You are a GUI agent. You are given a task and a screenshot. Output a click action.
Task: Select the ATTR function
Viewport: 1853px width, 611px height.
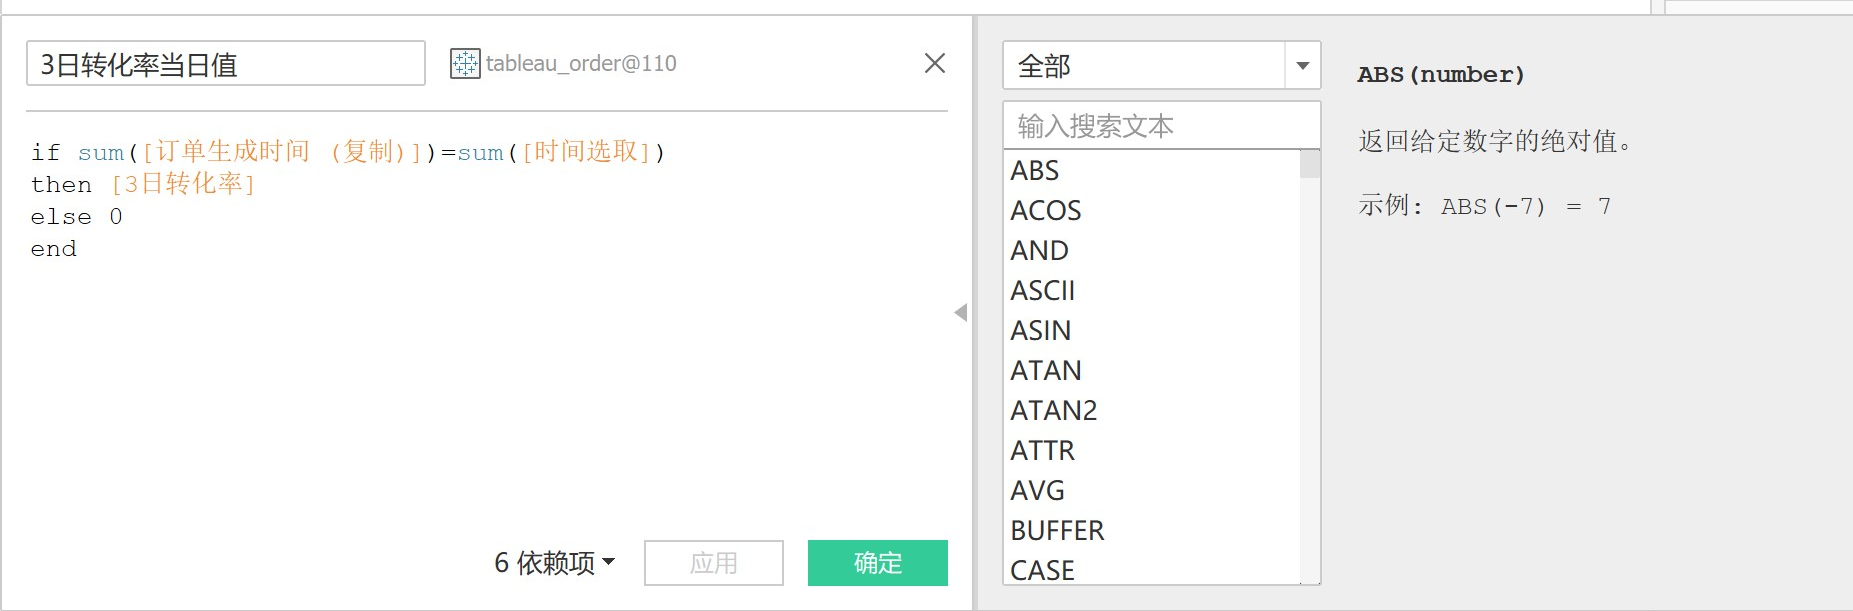pyautogui.click(x=1042, y=450)
